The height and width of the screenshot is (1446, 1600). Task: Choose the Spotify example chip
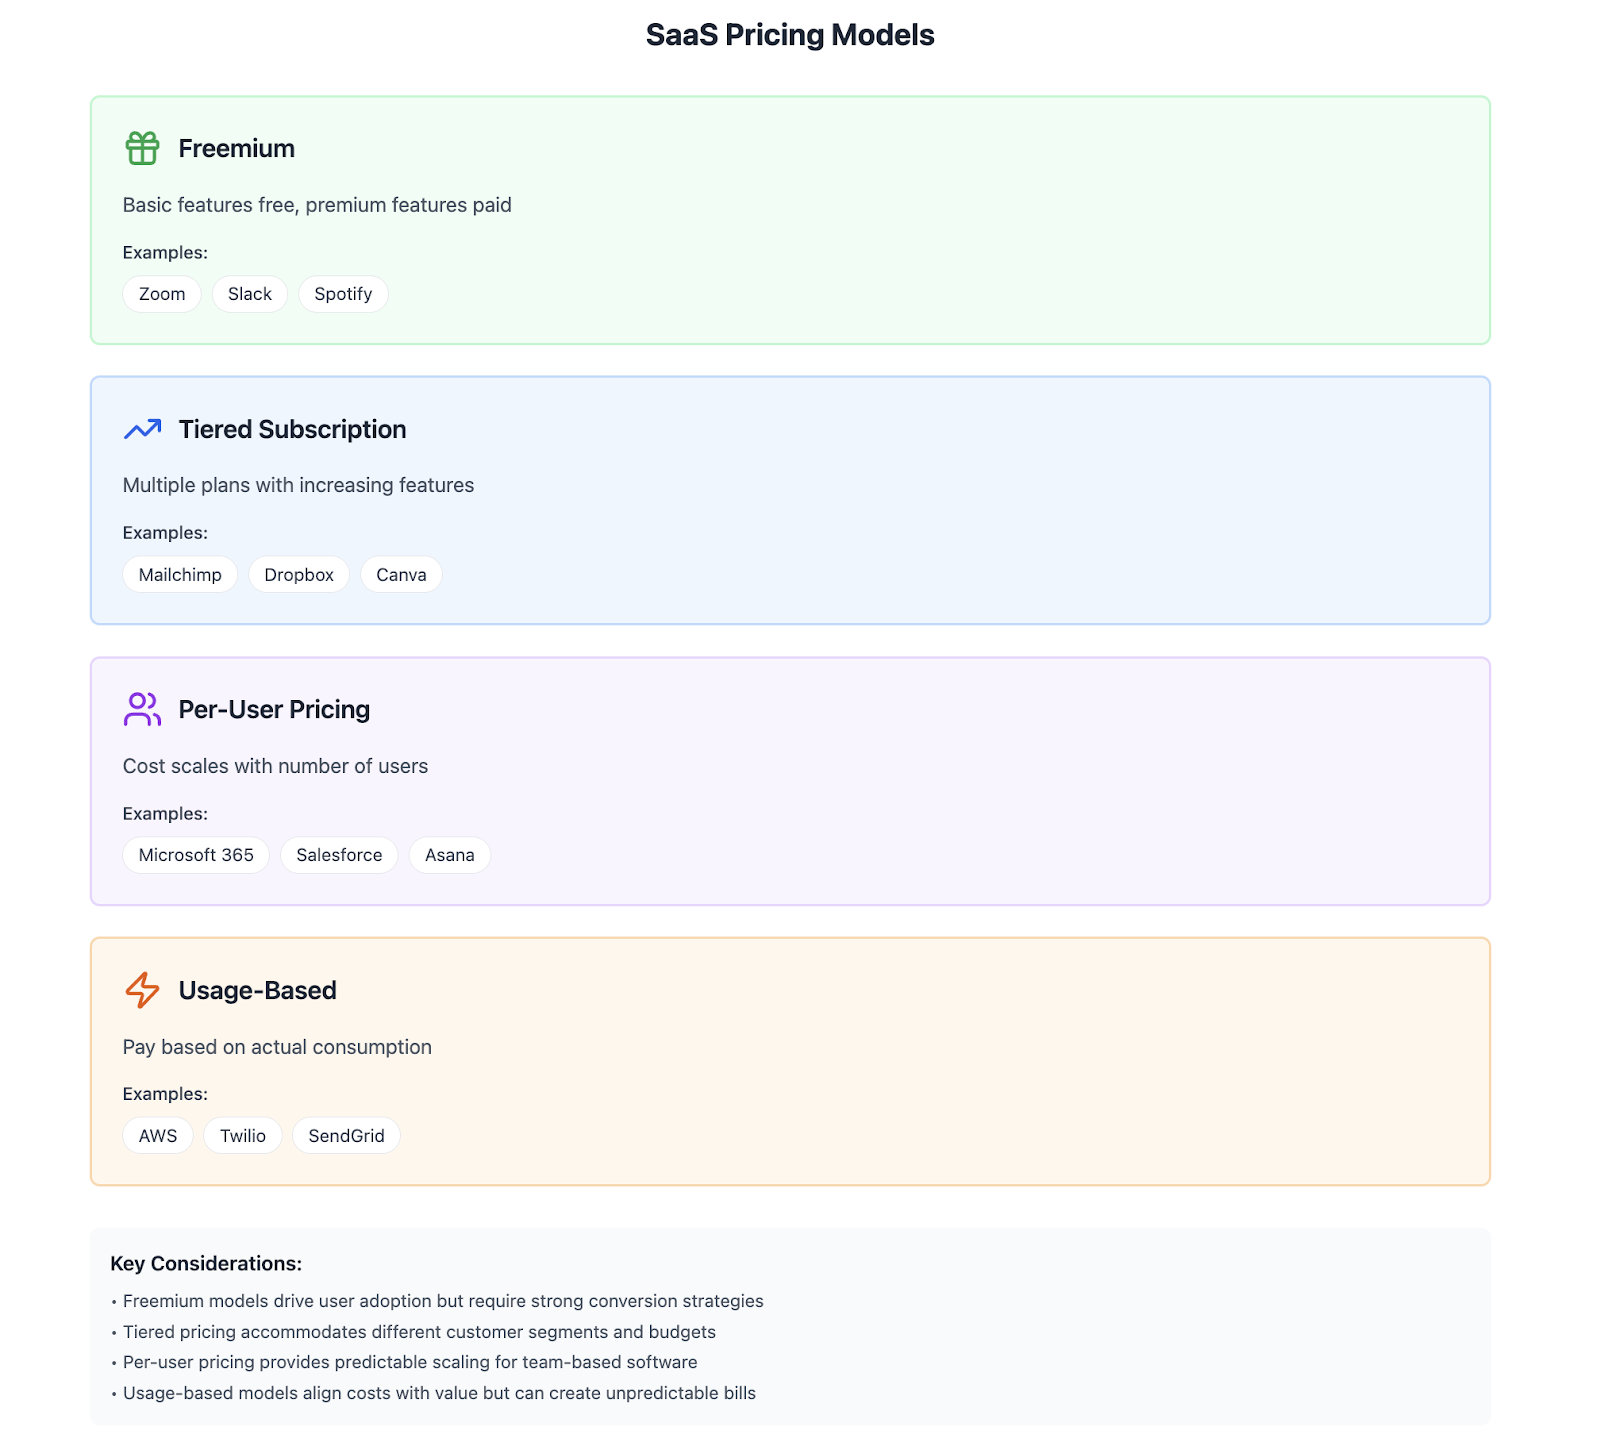[x=343, y=294]
